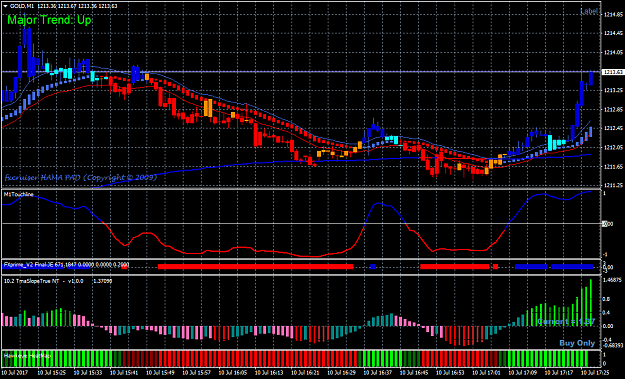The image size is (625, 379).
Task: Click the '10 Jul 16:13' time axis label
Action: 269,373
